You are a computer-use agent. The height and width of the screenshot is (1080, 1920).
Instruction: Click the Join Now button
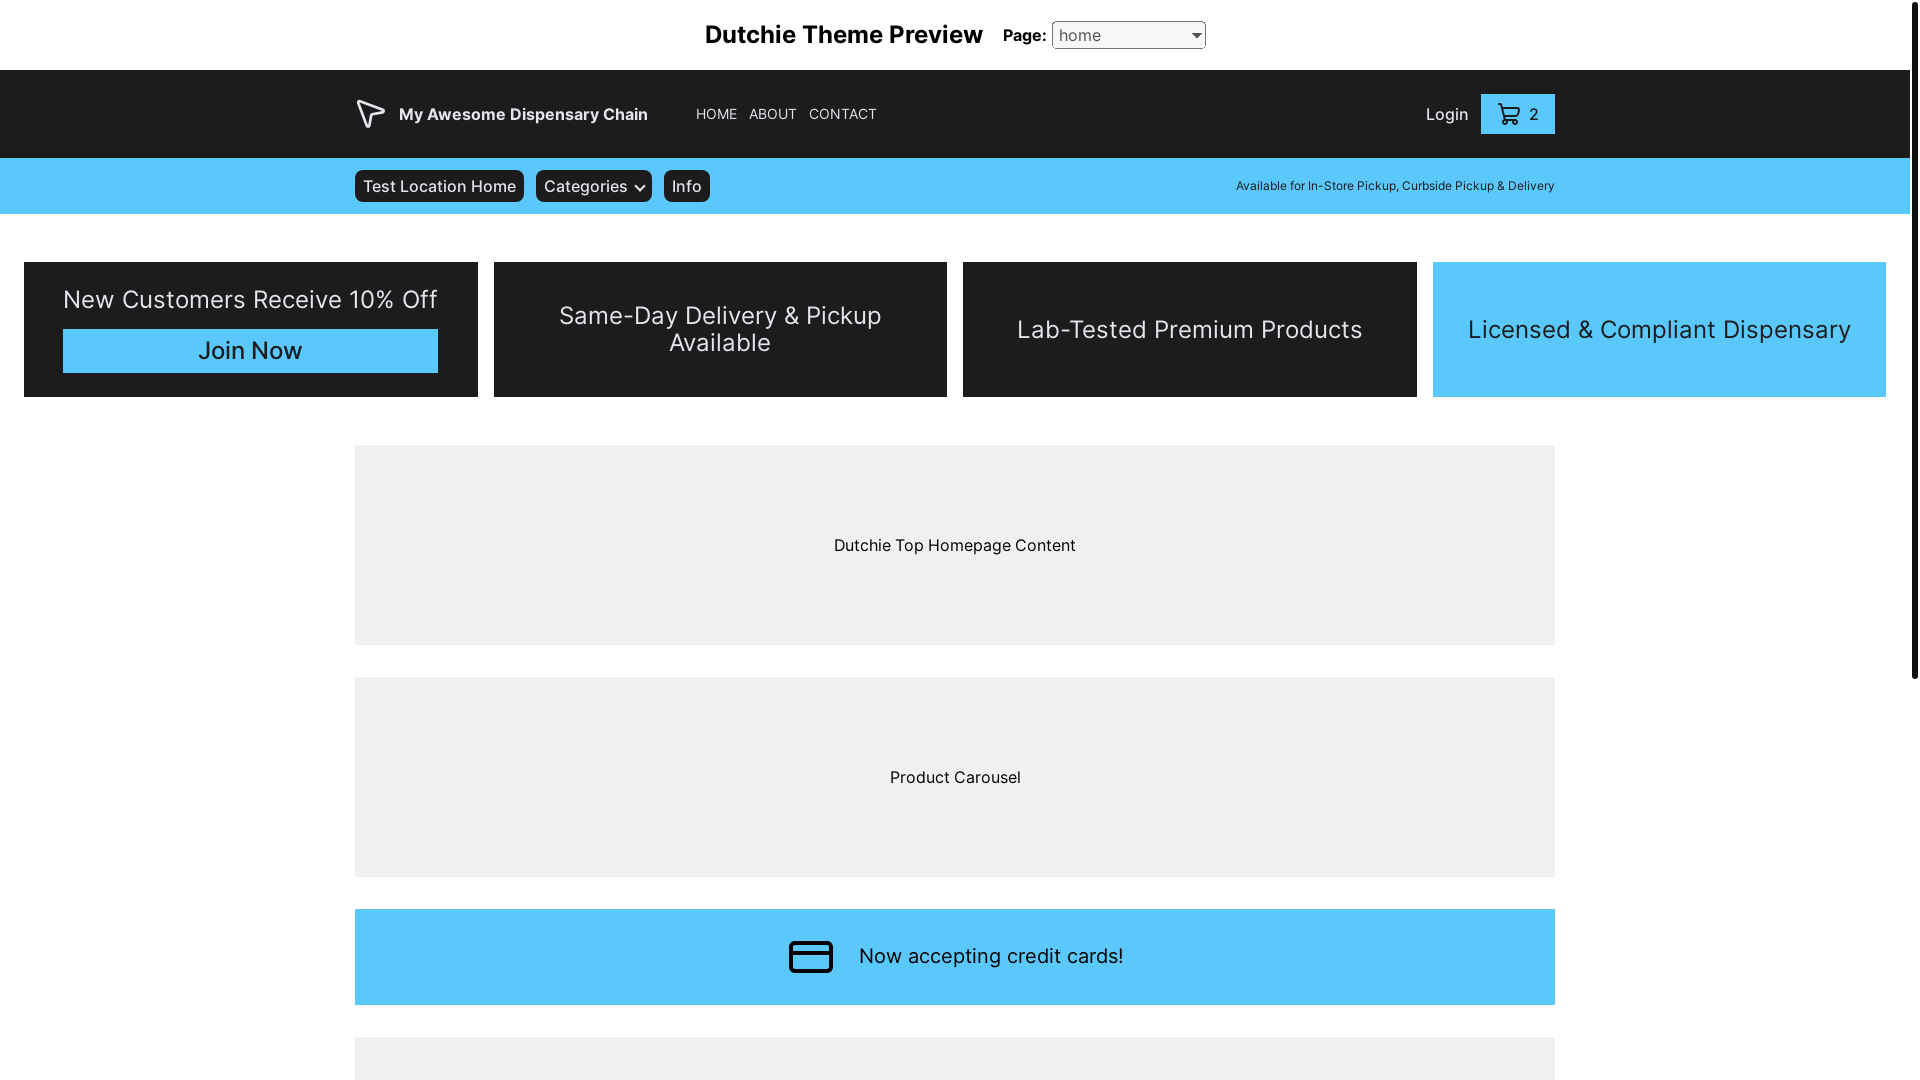point(250,351)
